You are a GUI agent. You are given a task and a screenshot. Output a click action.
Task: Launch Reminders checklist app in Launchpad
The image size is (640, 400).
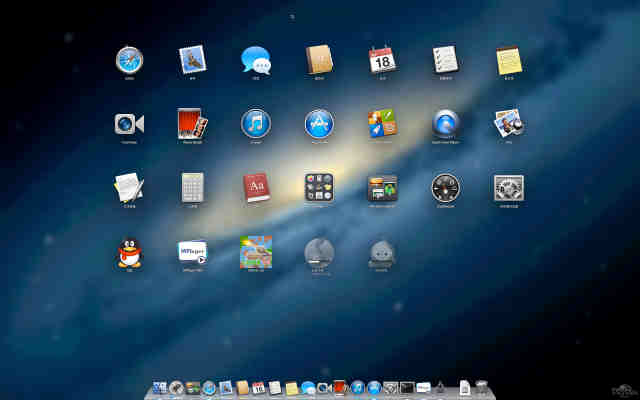click(x=446, y=60)
